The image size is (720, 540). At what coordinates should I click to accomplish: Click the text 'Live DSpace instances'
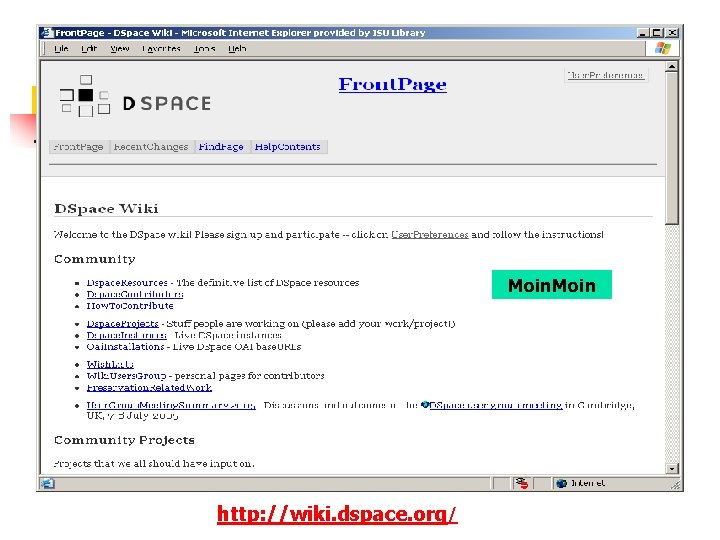[228, 335]
